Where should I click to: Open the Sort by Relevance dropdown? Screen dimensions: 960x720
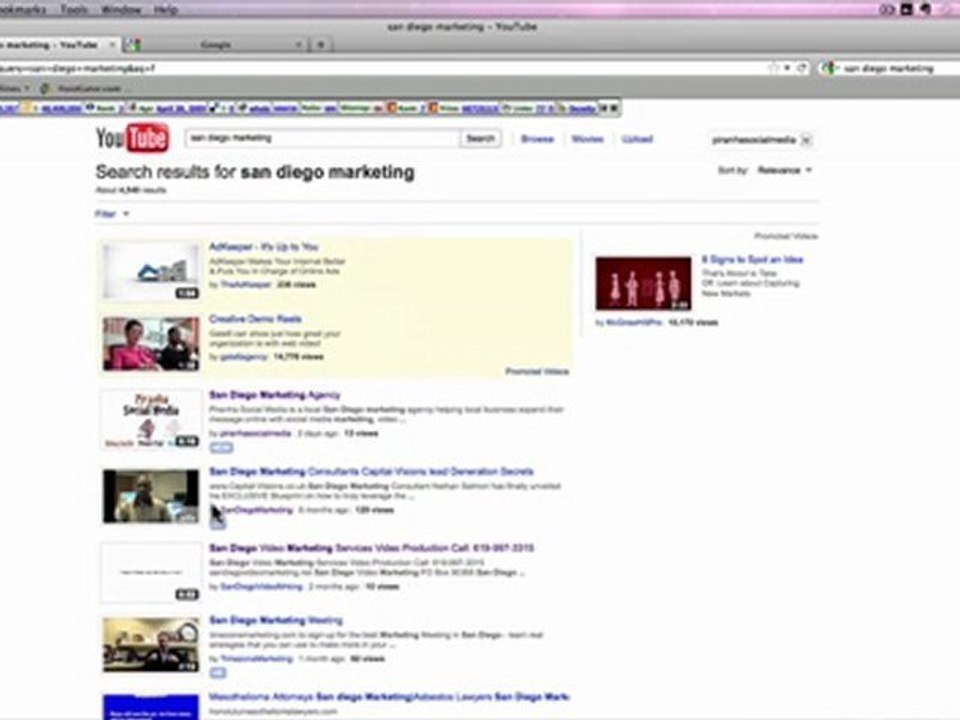[x=784, y=170]
